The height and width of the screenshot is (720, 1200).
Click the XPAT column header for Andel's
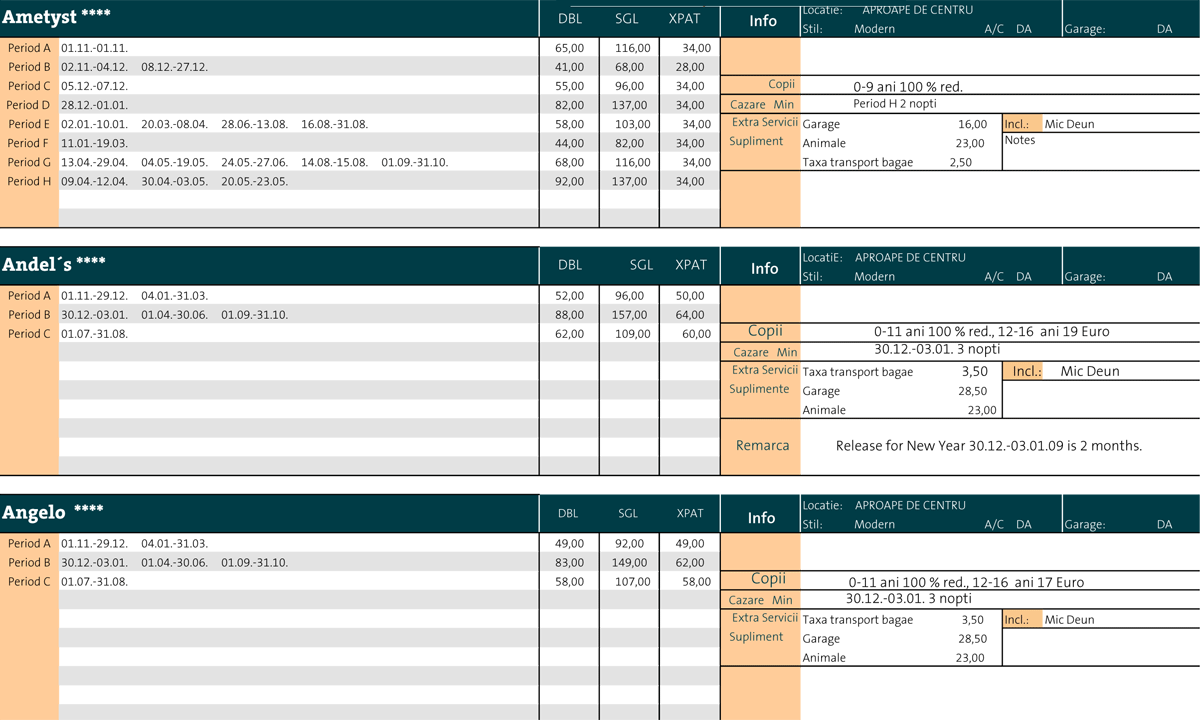tap(691, 265)
